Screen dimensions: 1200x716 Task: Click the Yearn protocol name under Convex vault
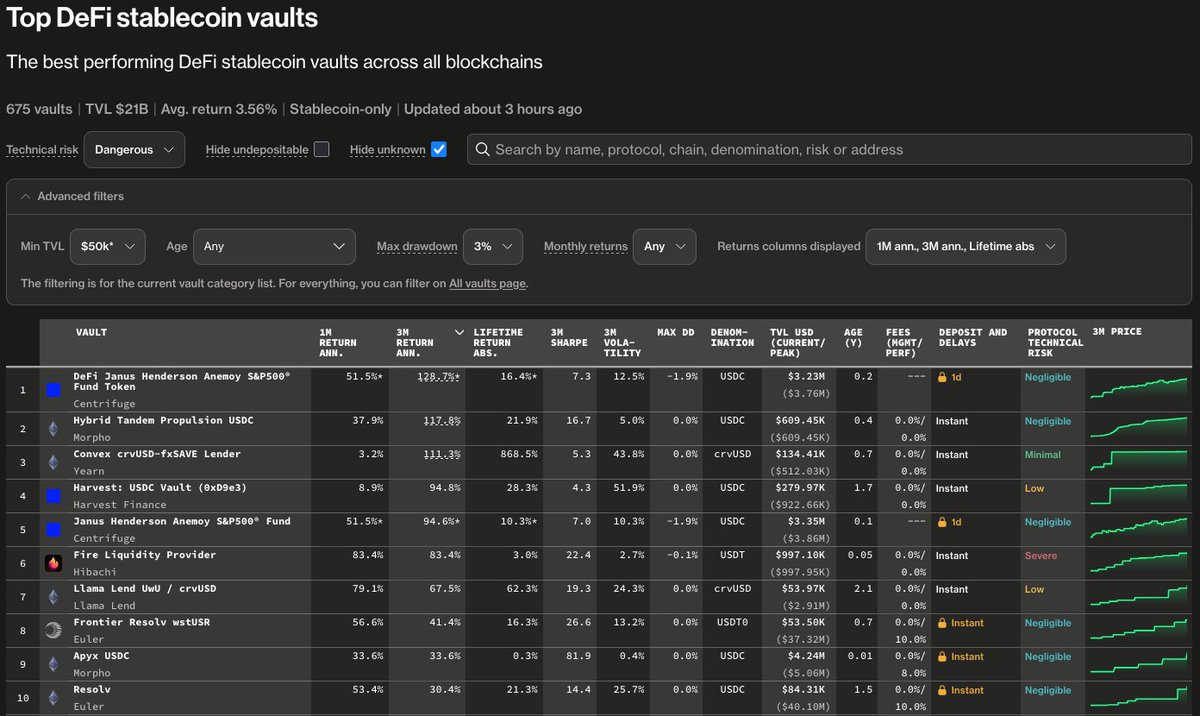pyautogui.click(x=88, y=471)
